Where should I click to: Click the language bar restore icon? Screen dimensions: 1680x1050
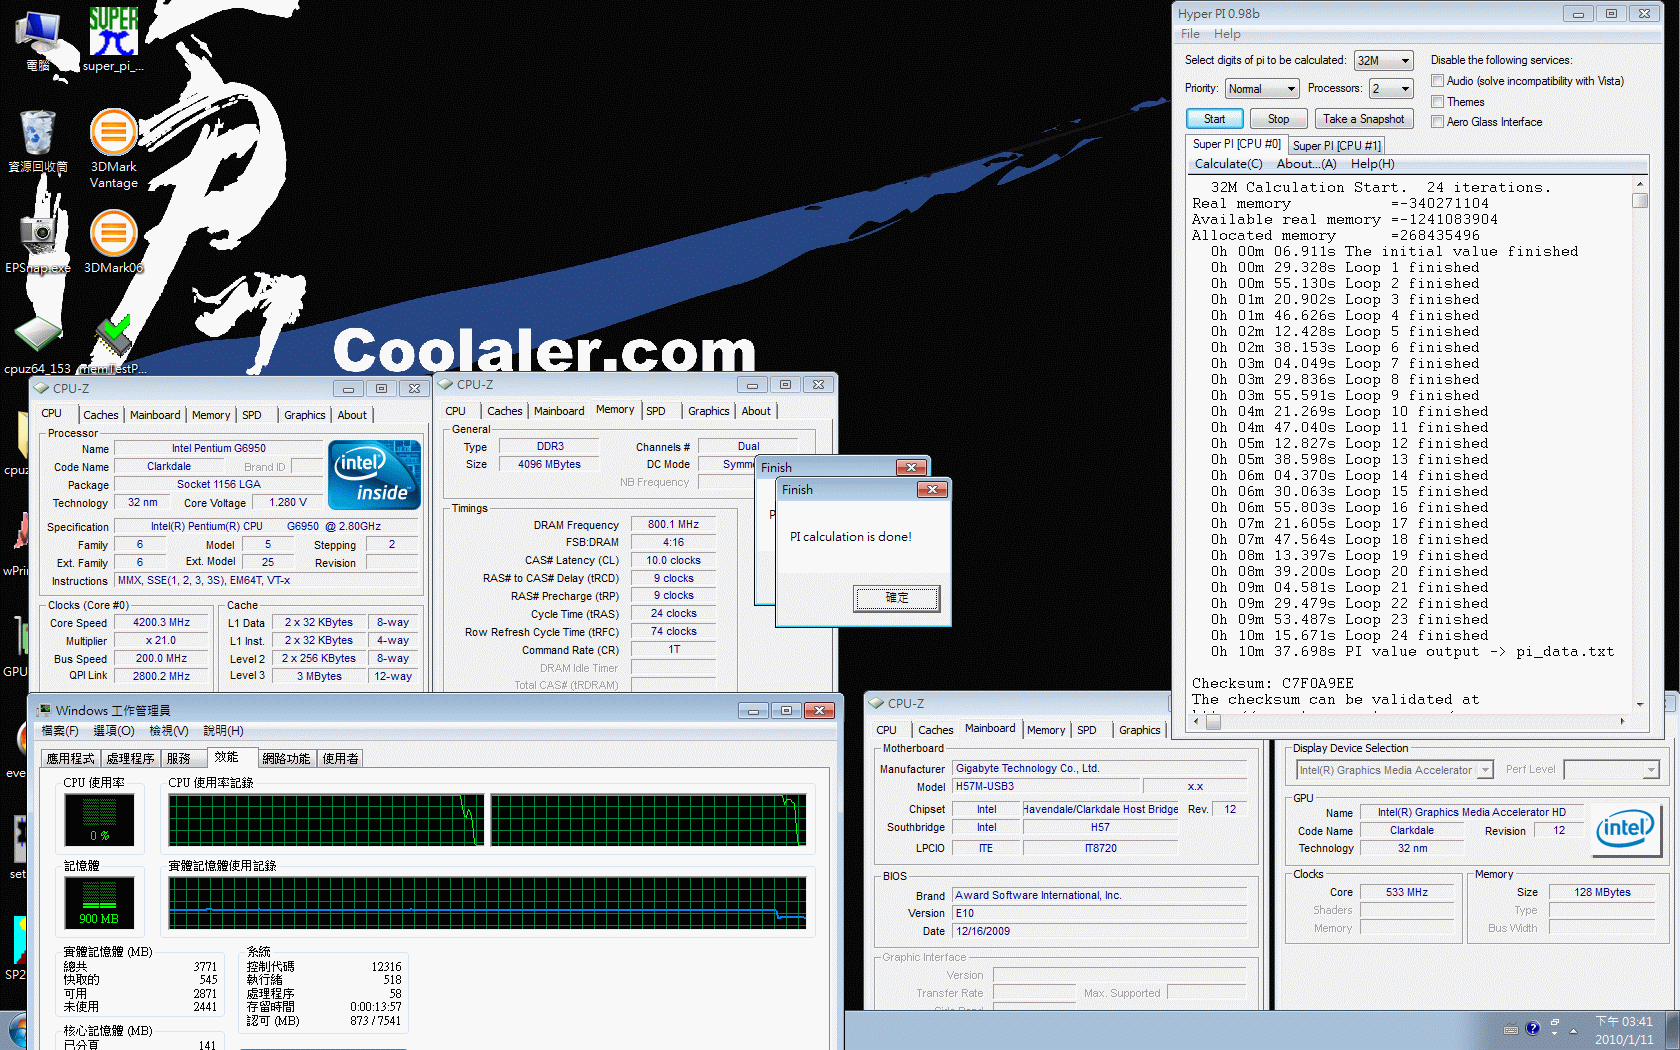[x=1555, y=1023]
